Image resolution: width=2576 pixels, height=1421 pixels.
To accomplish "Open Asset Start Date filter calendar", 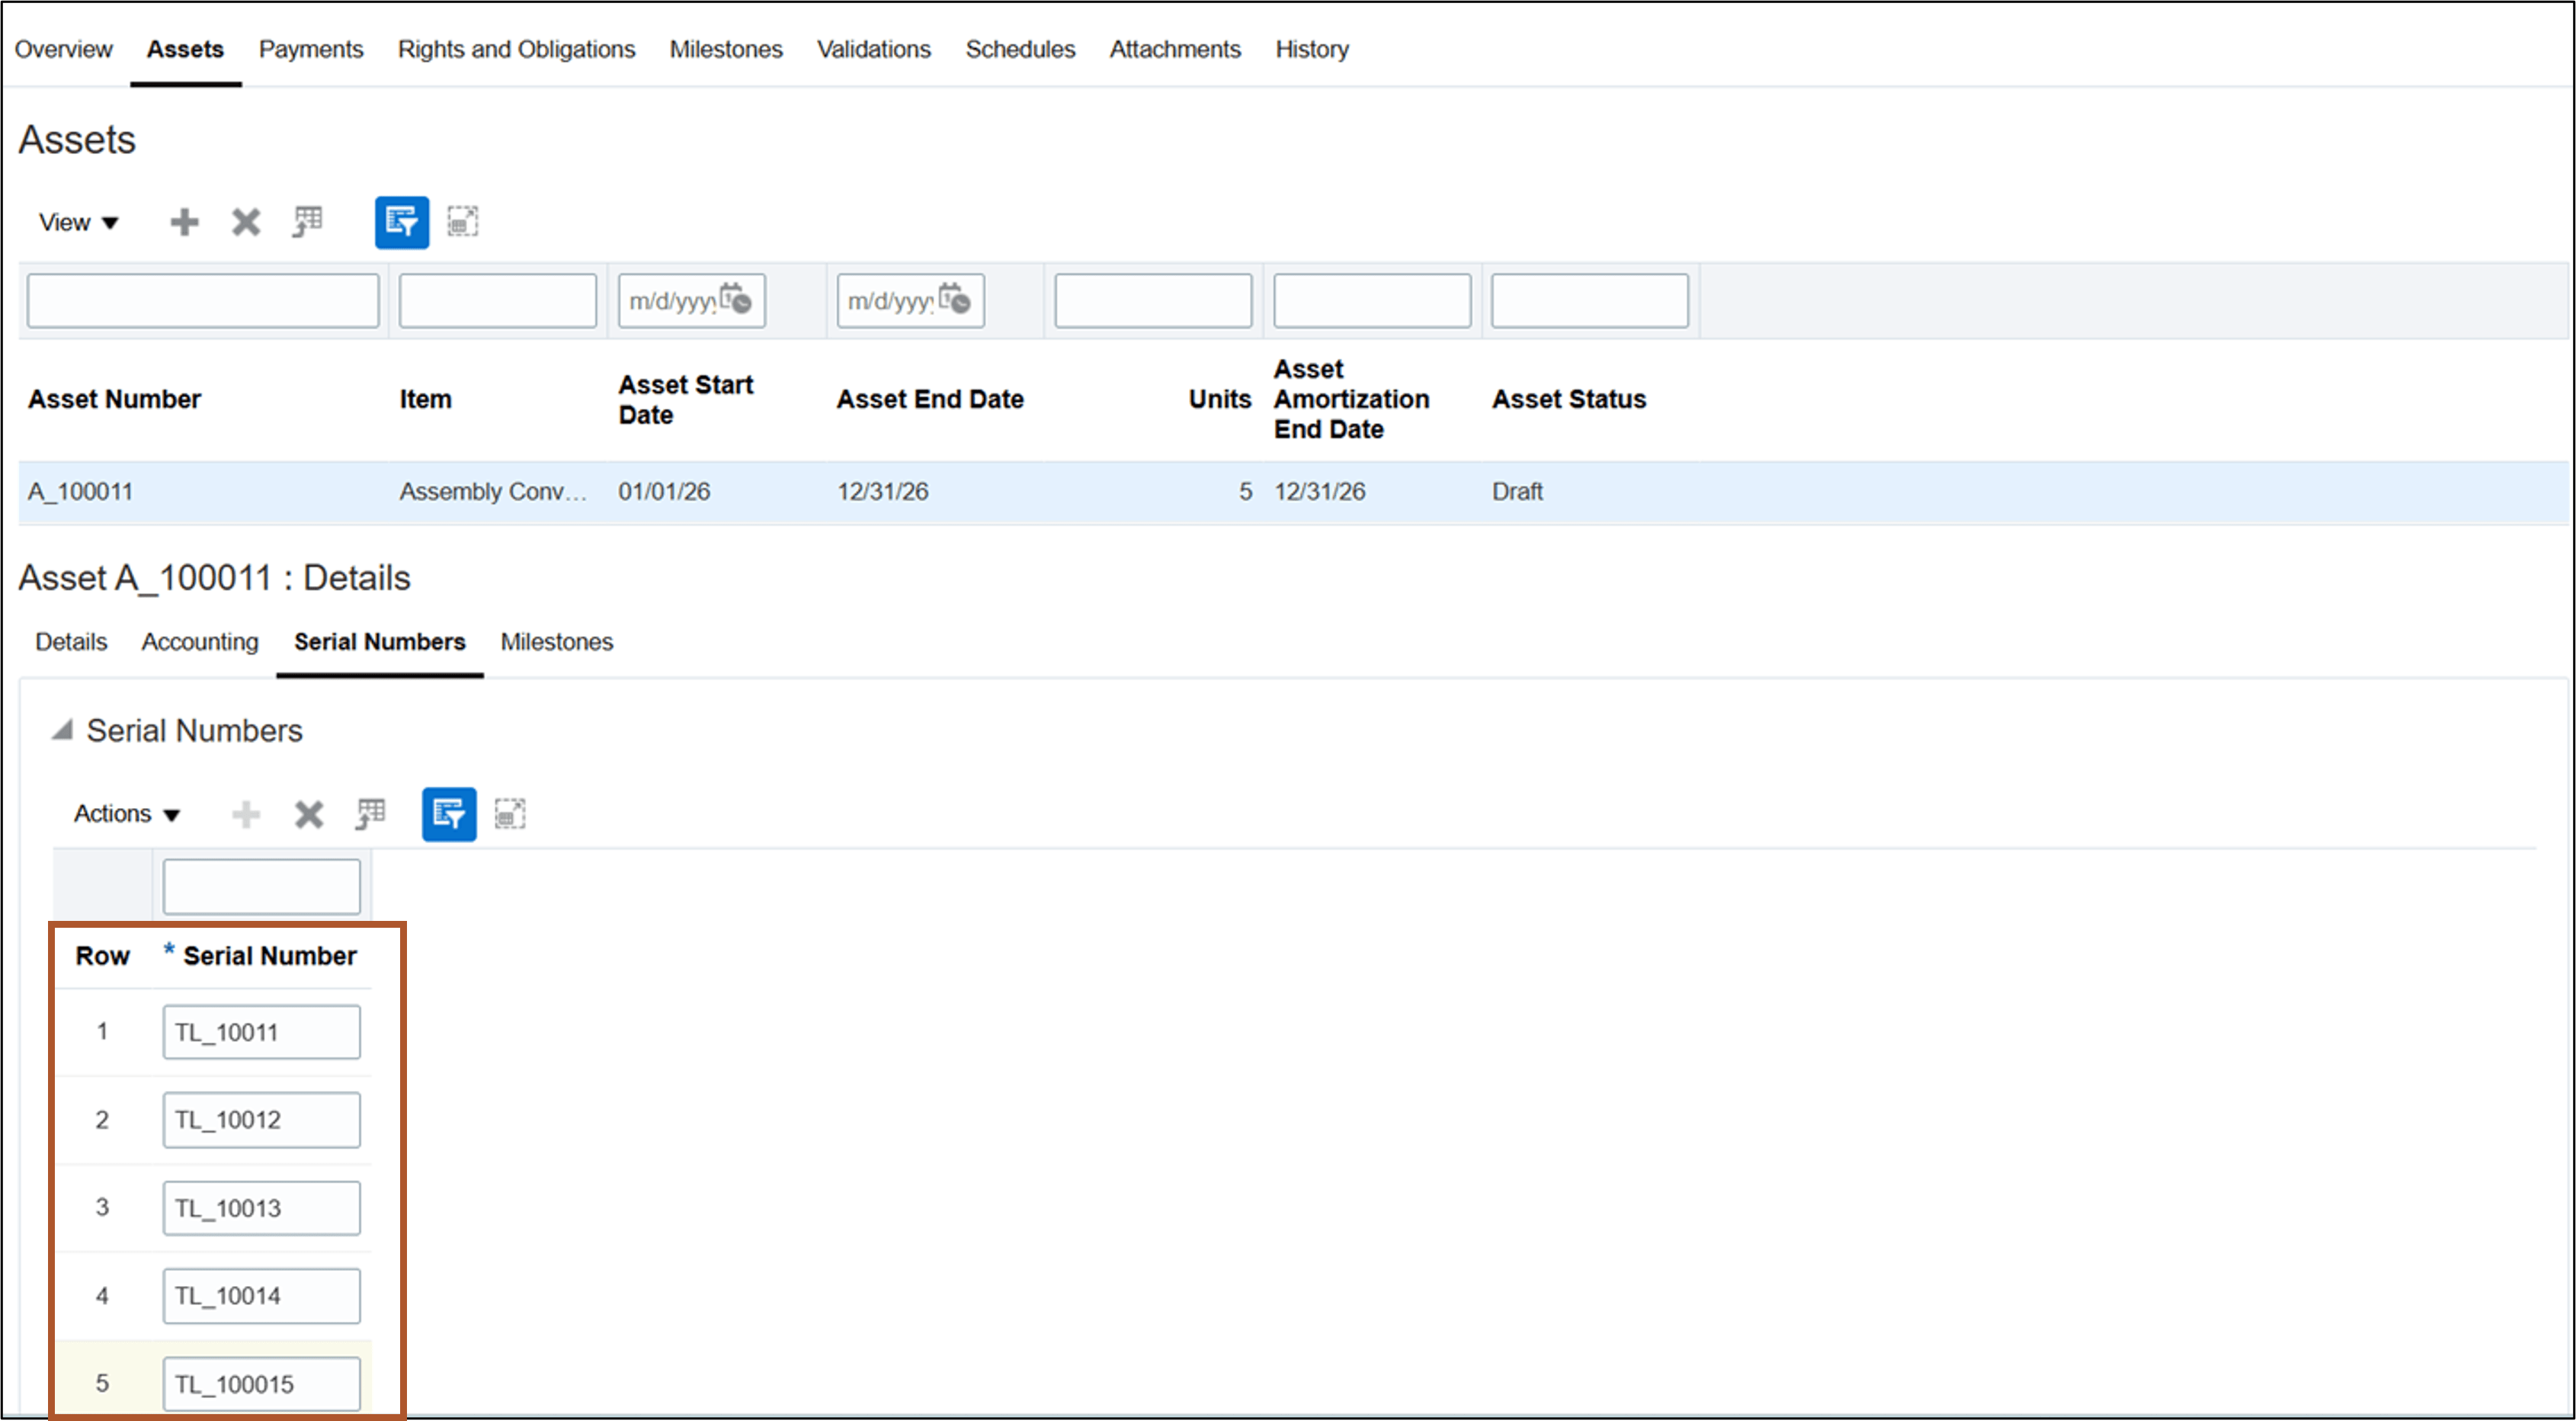I will point(736,299).
